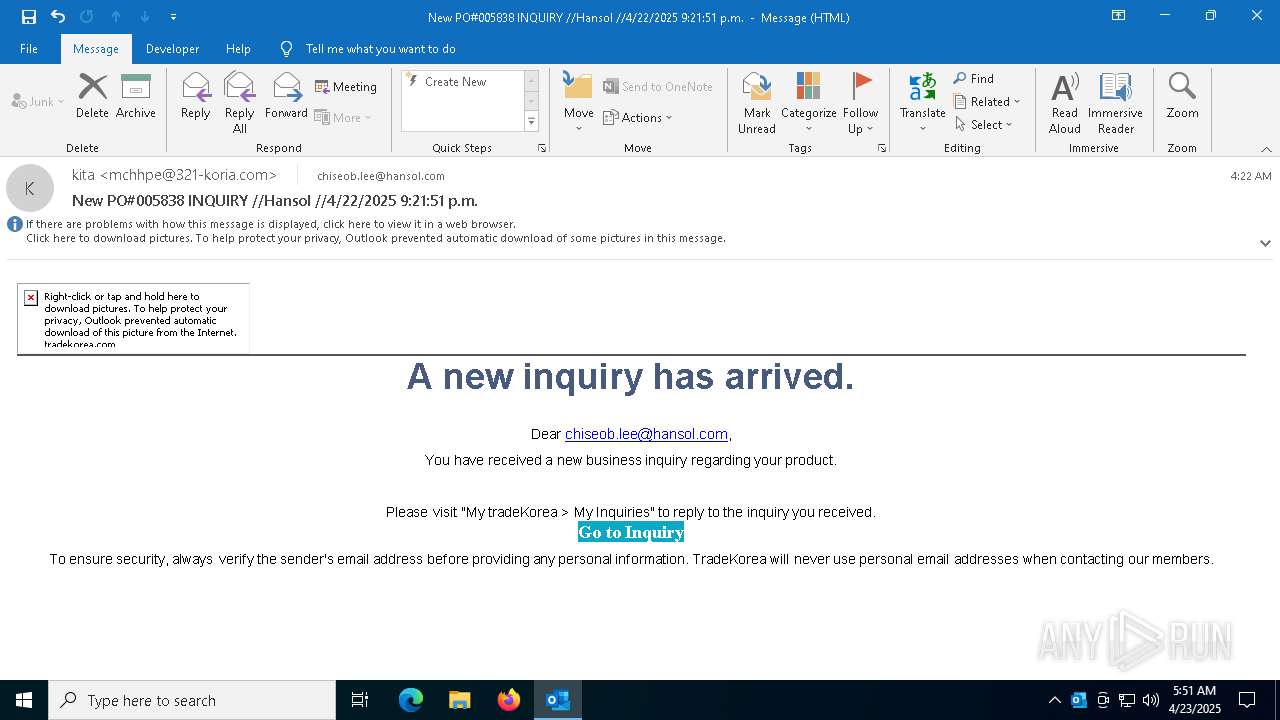The image size is (1280, 720).
Task: Expand the Quick Steps gallery
Action: 531,122
